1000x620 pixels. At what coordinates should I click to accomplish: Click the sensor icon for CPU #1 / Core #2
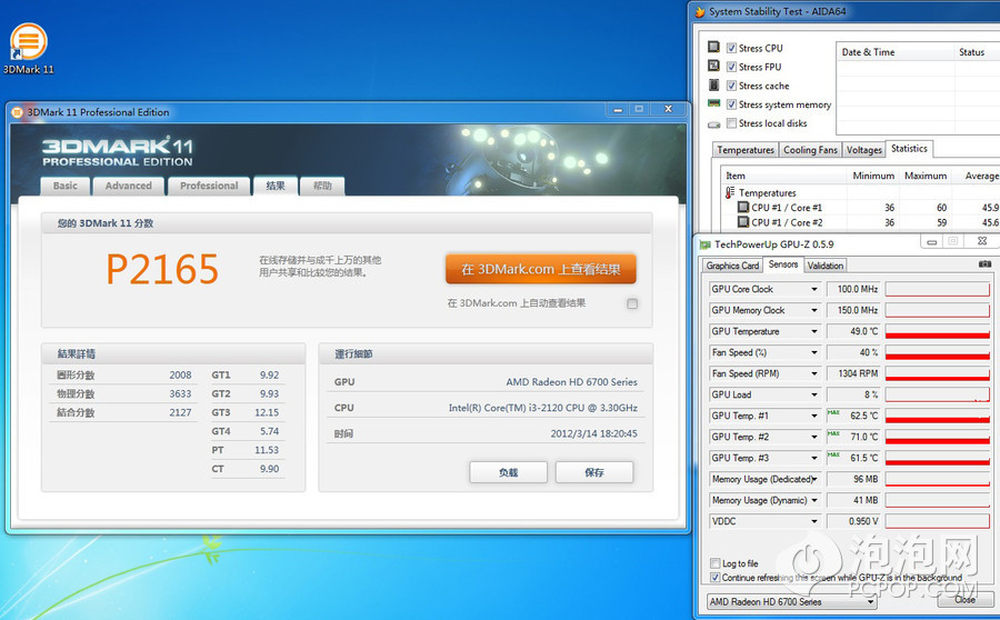click(743, 222)
